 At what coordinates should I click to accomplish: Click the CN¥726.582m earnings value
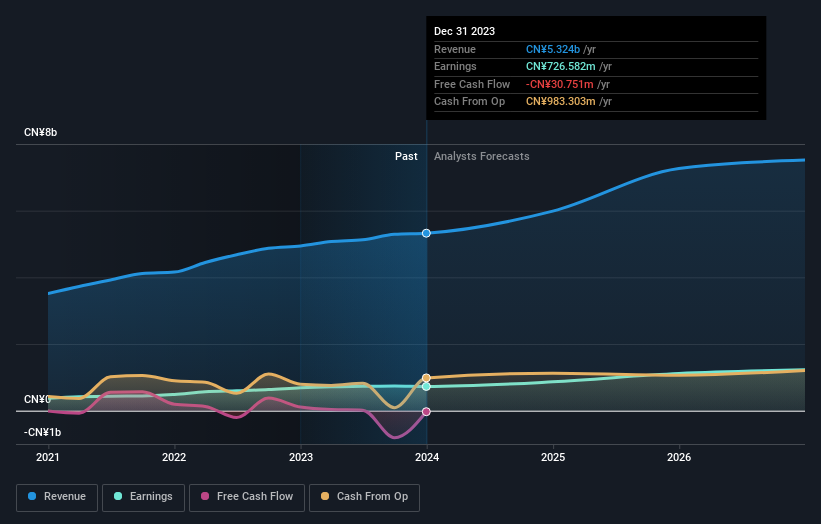pos(561,66)
